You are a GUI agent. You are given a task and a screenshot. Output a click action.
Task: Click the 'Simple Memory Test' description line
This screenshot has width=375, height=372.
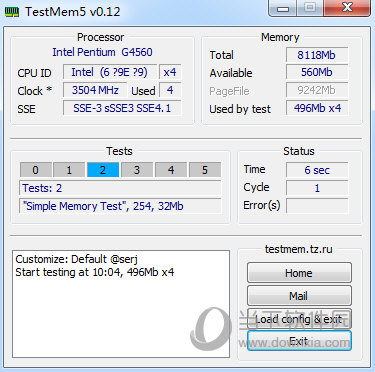(x=120, y=206)
